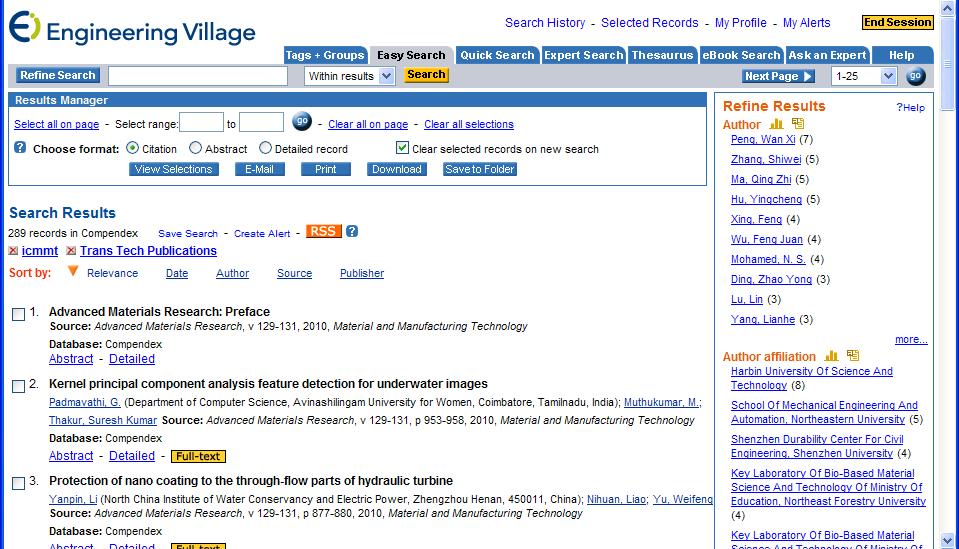The image size is (959, 549).
Task: Switch to Easy Search tab
Action: (x=411, y=55)
